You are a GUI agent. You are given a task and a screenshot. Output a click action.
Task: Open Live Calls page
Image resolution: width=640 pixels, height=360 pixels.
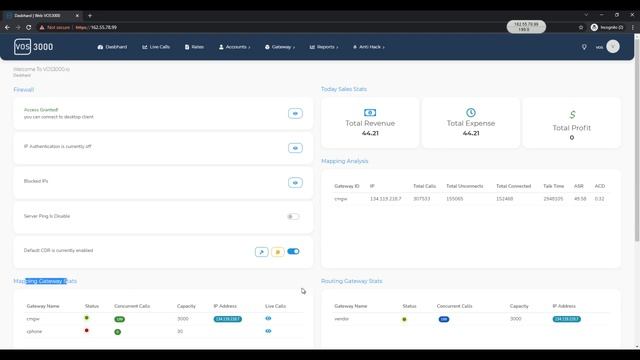[x=156, y=47]
